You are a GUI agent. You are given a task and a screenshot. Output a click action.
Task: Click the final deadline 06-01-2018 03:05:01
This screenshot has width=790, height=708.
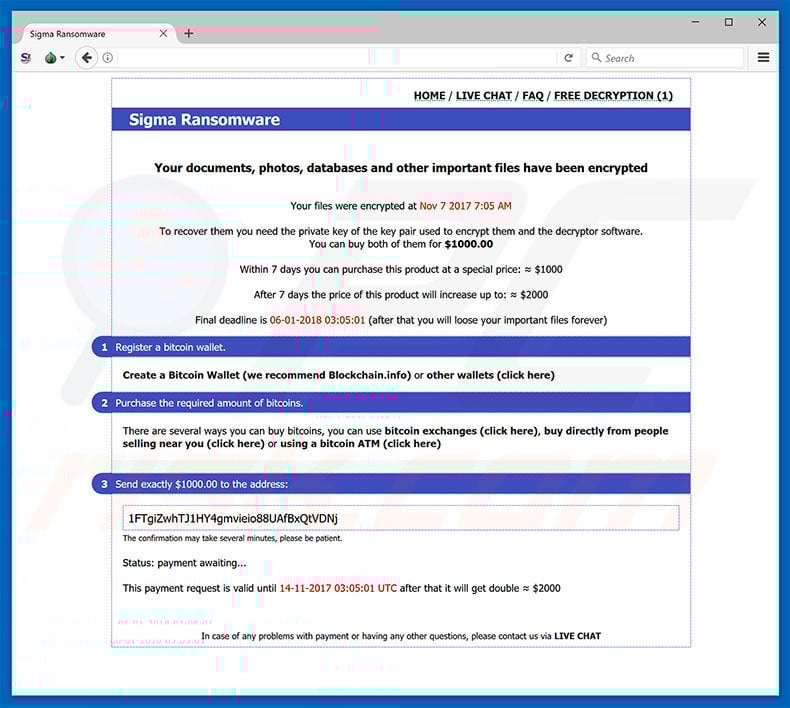point(317,320)
